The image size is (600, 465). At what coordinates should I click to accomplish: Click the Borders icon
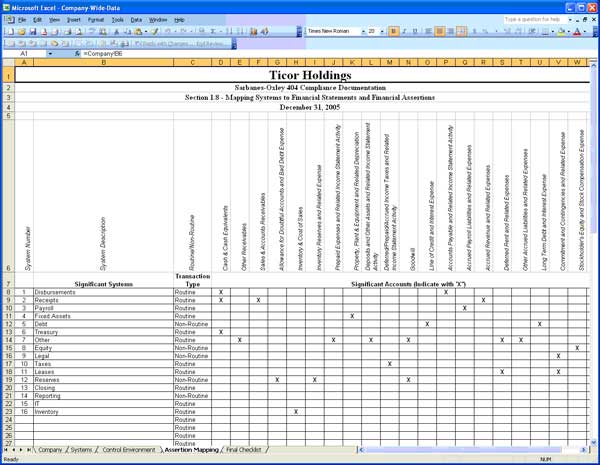click(545, 31)
